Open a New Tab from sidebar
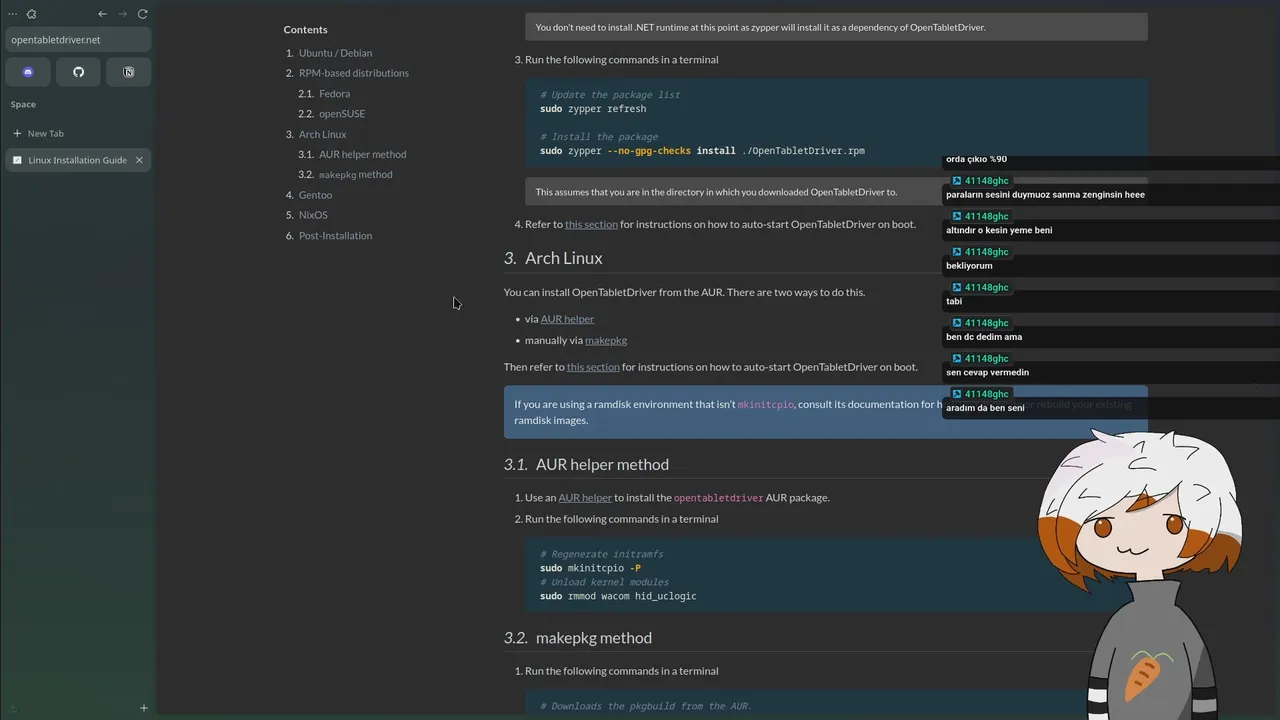 (x=78, y=133)
